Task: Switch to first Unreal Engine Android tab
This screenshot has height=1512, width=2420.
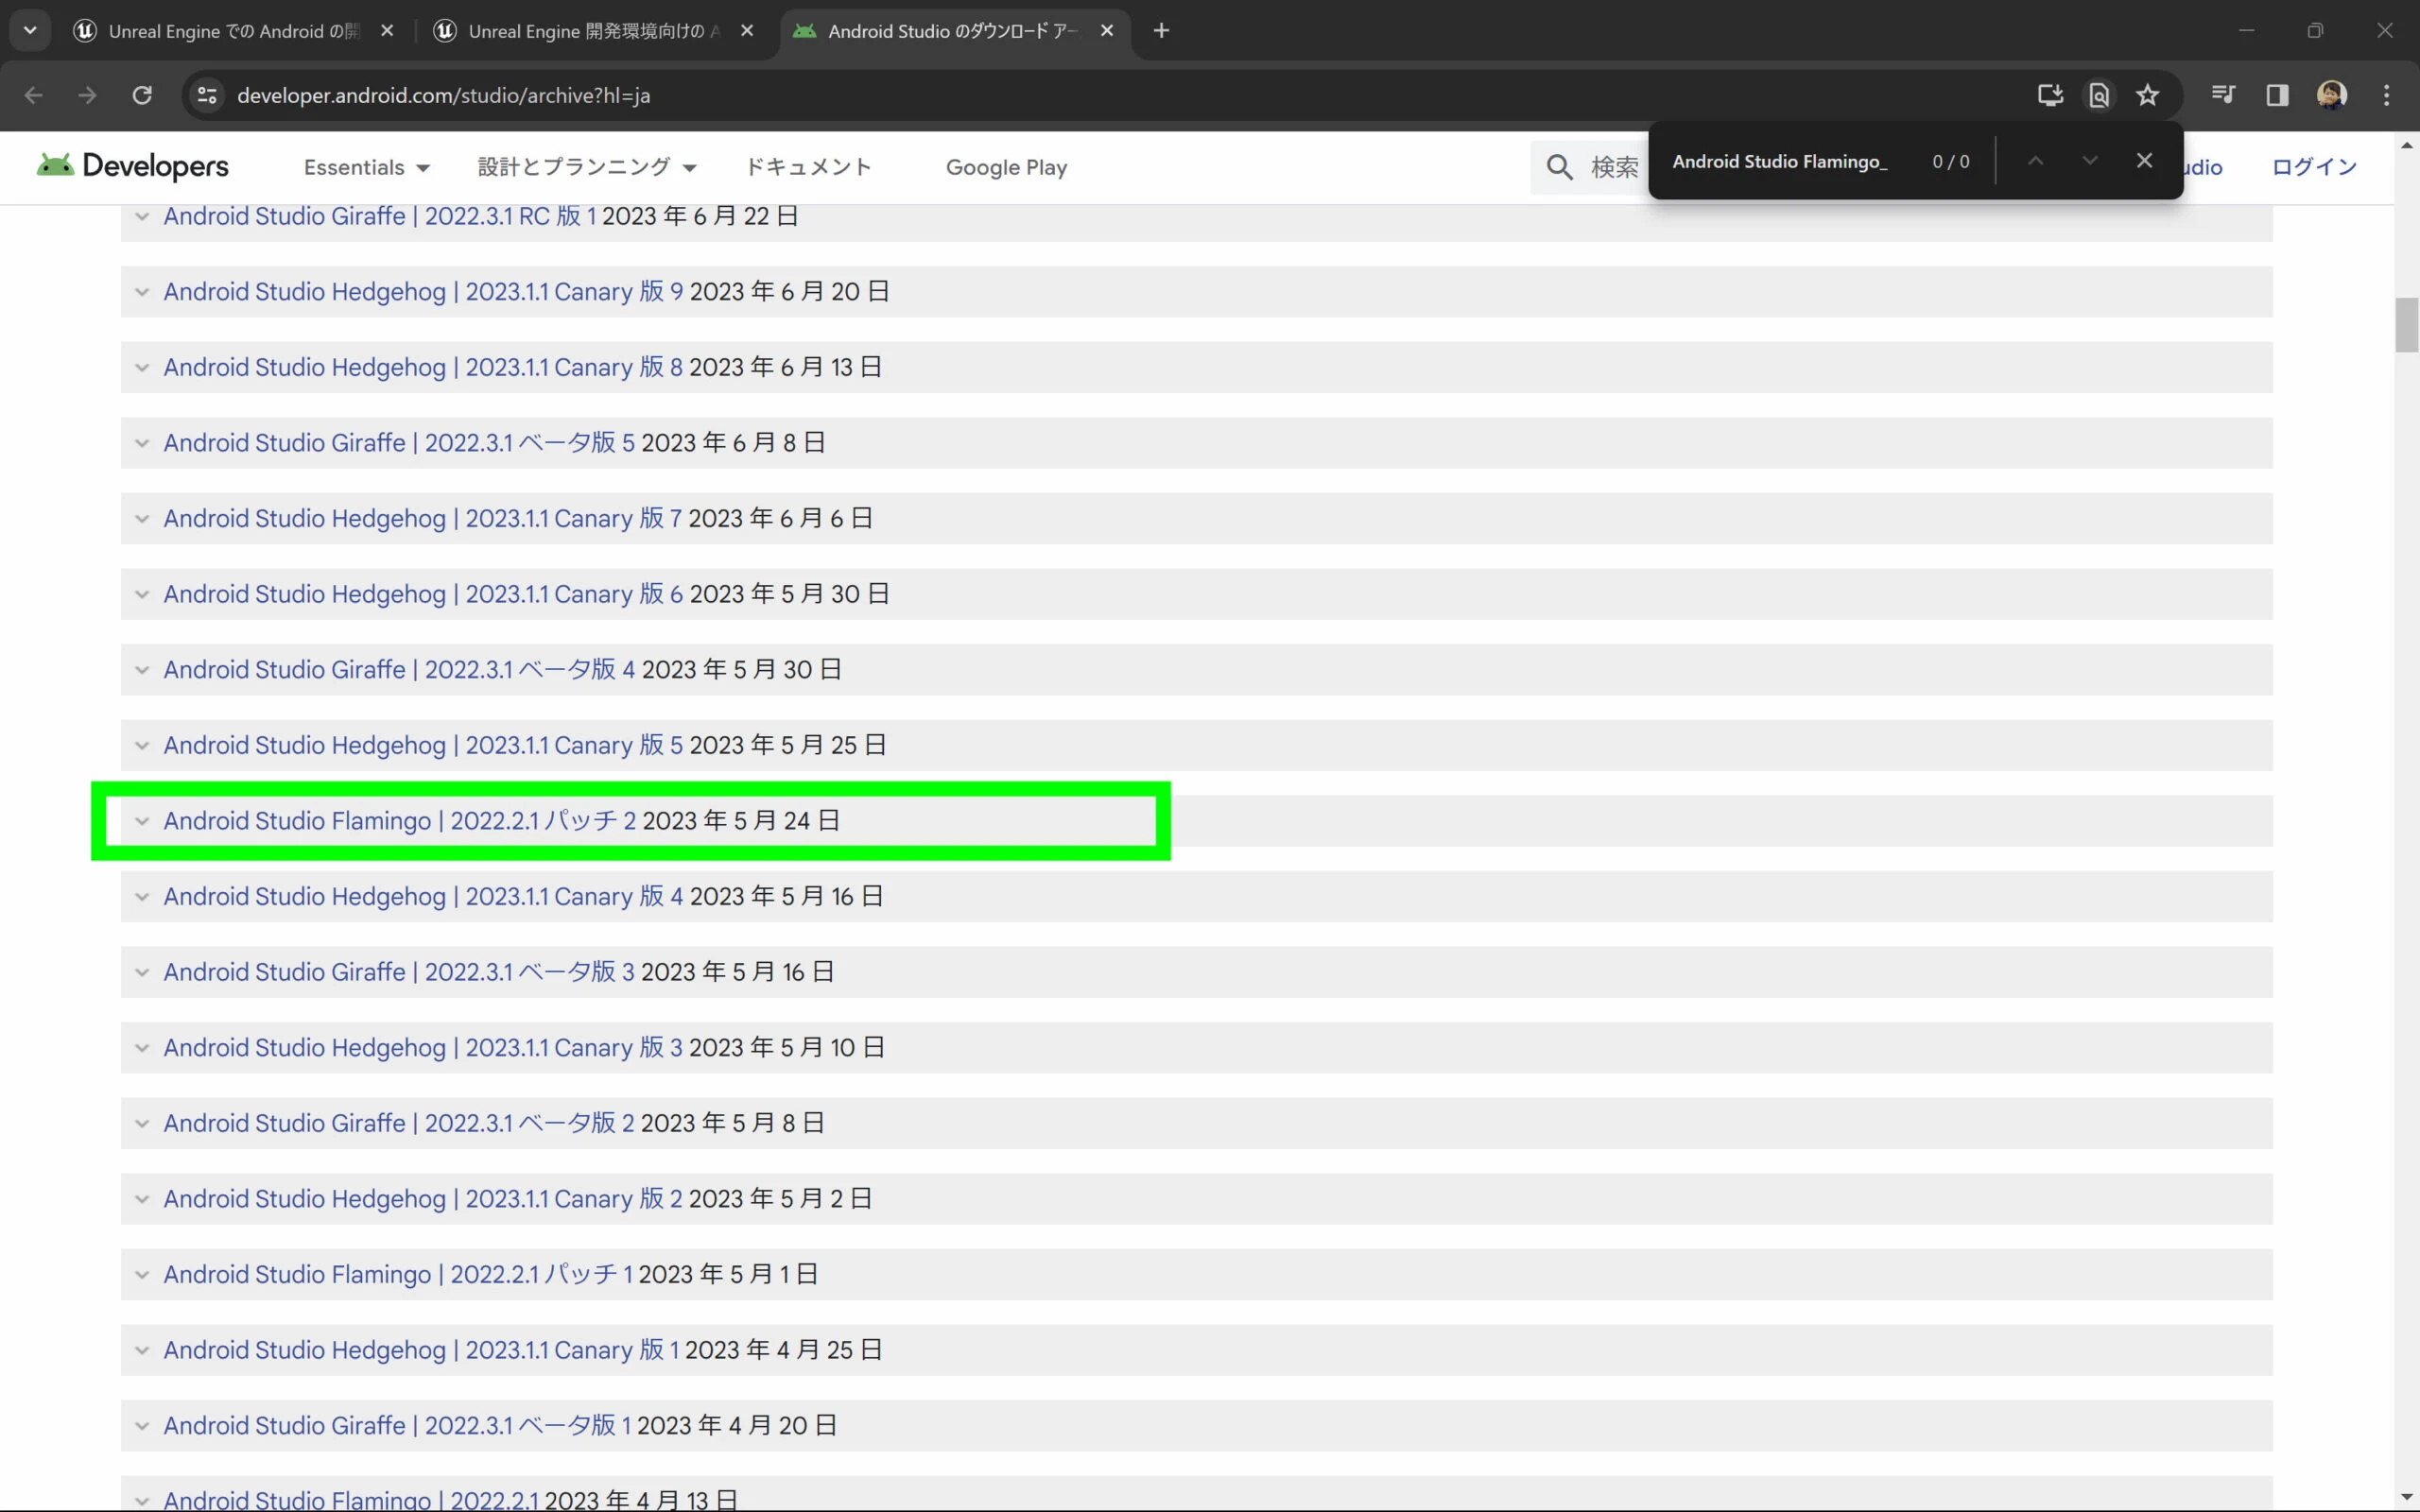Action: click(232, 31)
